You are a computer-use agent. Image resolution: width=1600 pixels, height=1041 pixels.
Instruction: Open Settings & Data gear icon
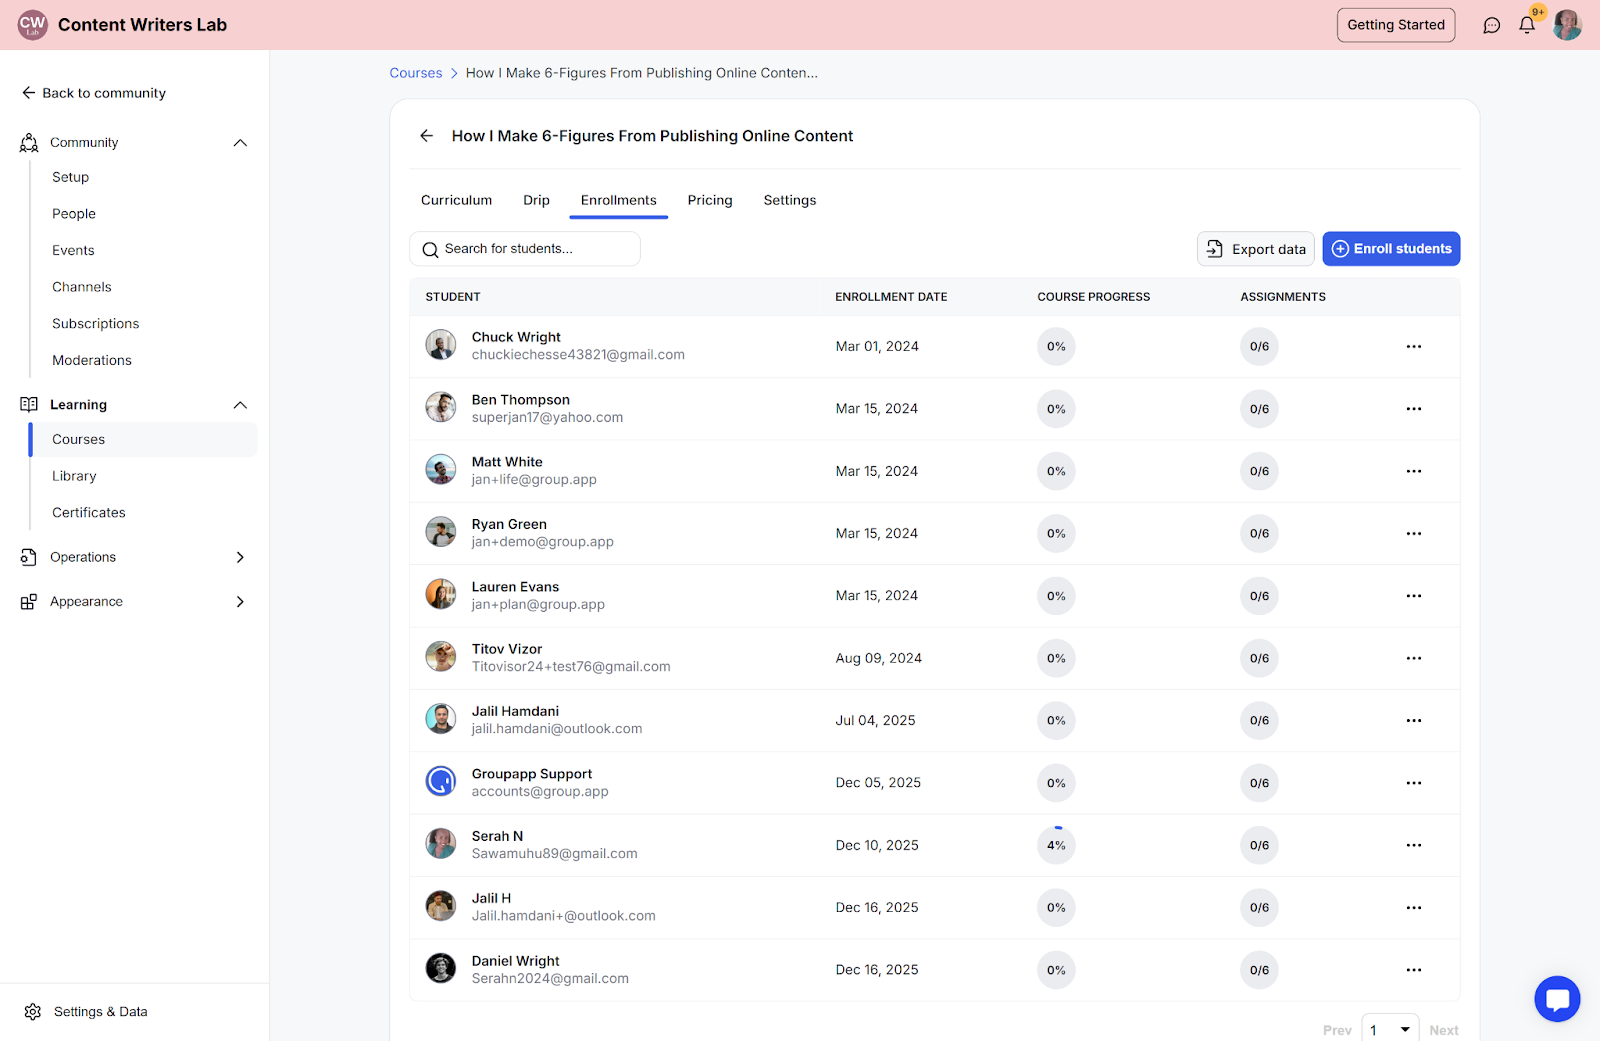[33, 1012]
